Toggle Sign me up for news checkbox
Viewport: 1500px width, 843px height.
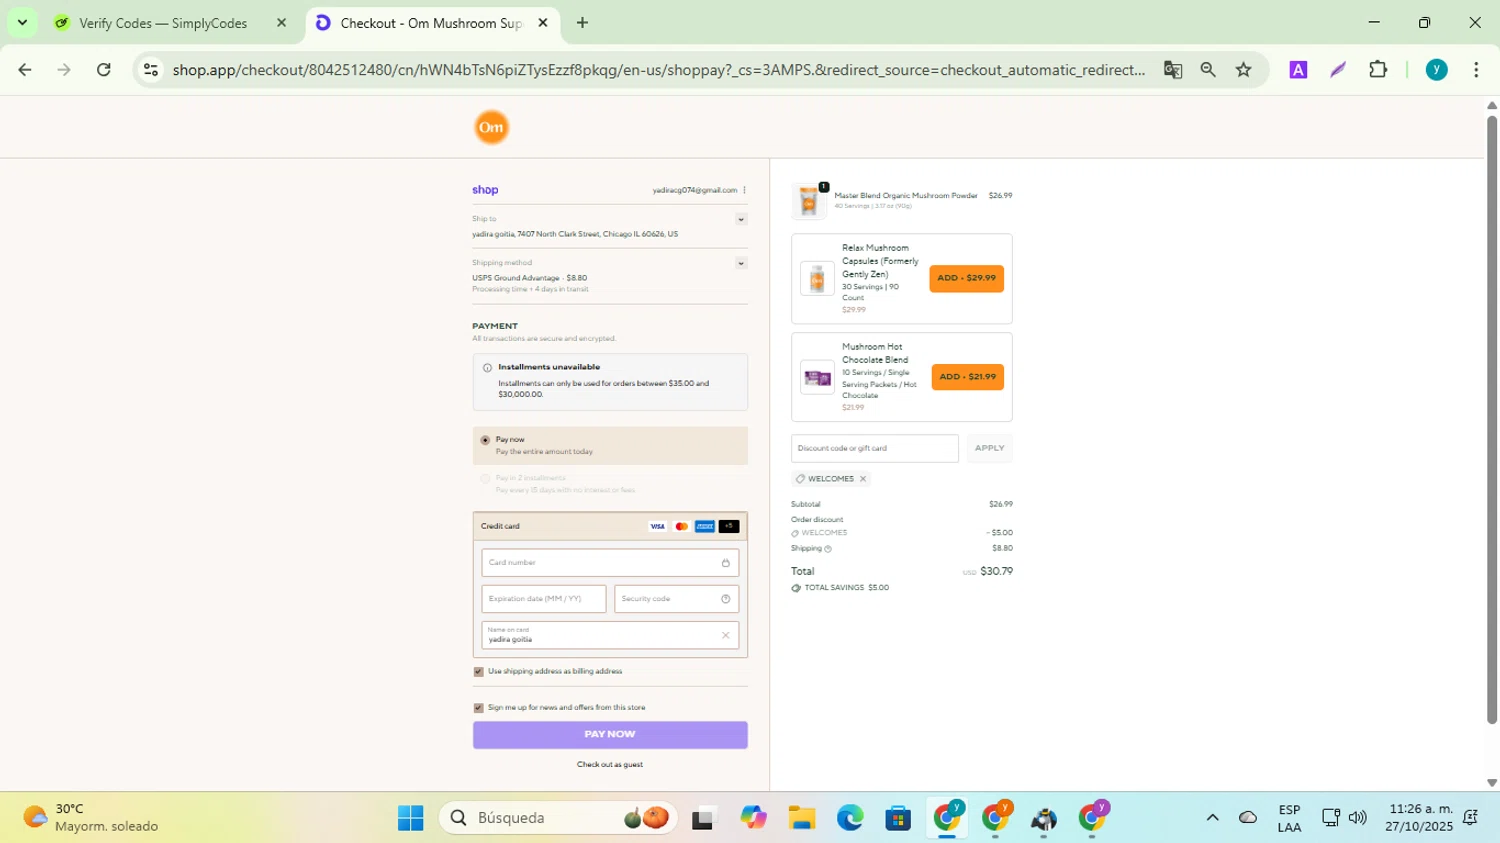coord(478,707)
